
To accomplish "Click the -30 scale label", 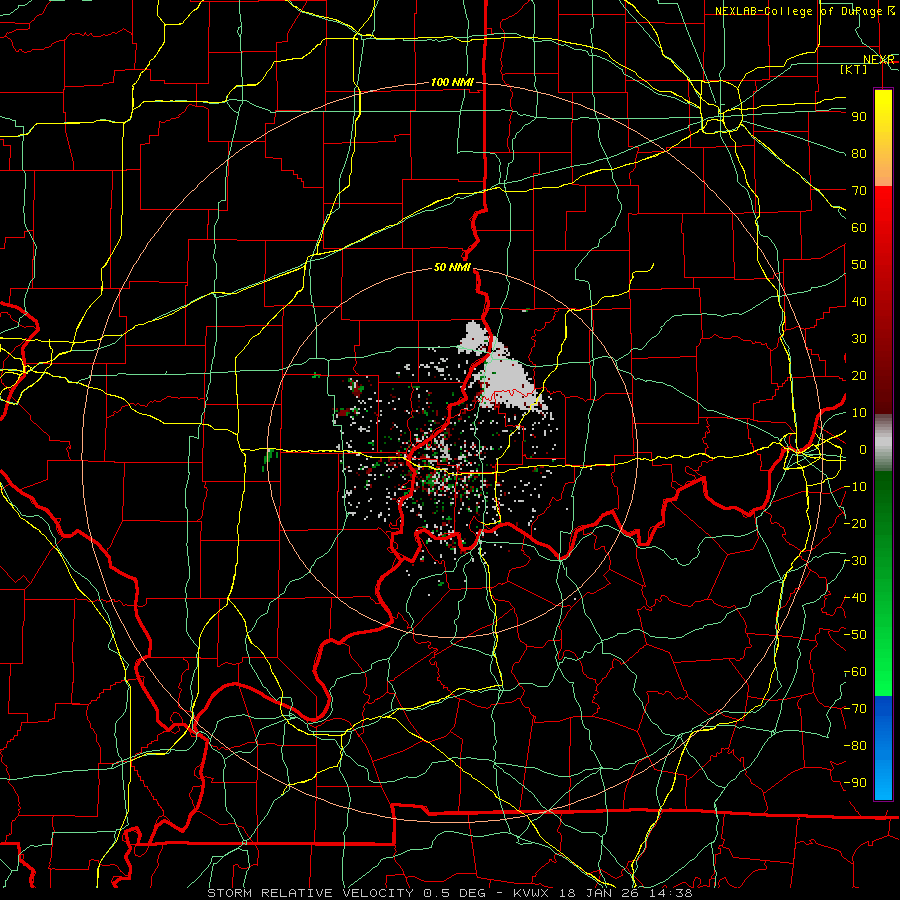I will pyautogui.click(x=856, y=561).
